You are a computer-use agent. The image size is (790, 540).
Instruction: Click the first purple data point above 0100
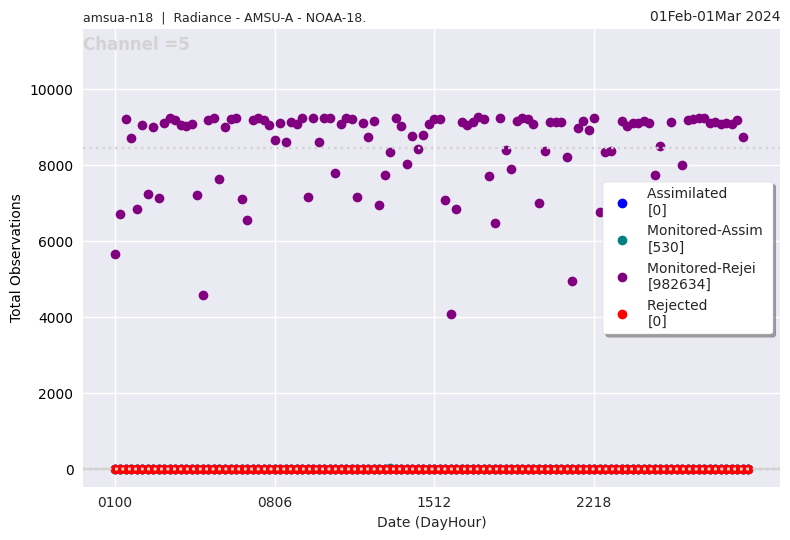(115, 254)
